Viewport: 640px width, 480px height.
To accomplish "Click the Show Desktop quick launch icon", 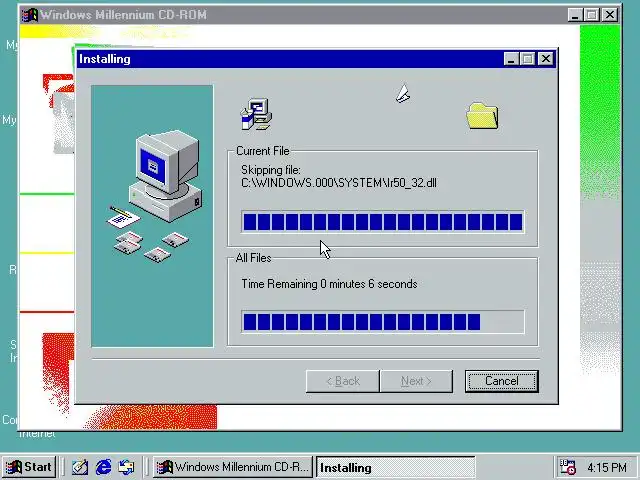I will coord(80,467).
